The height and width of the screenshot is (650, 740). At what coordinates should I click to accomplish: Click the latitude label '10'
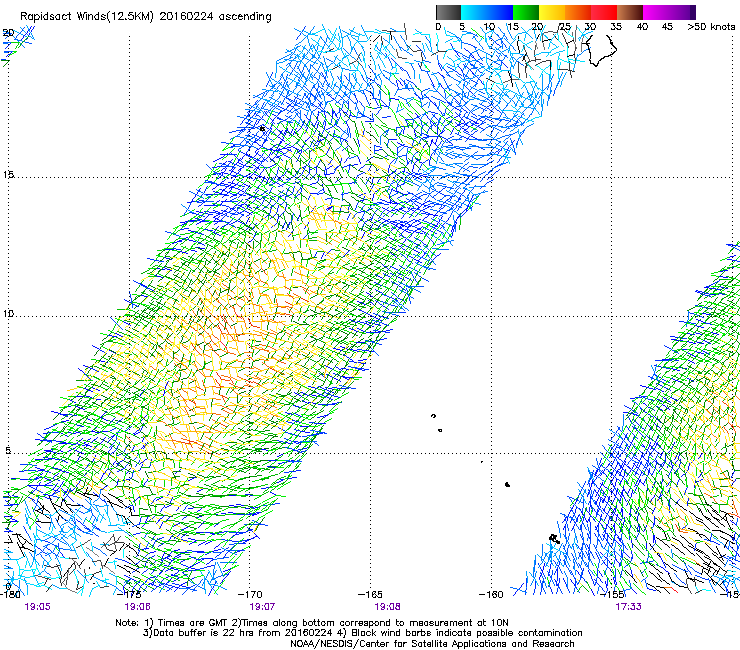(x=8, y=314)
